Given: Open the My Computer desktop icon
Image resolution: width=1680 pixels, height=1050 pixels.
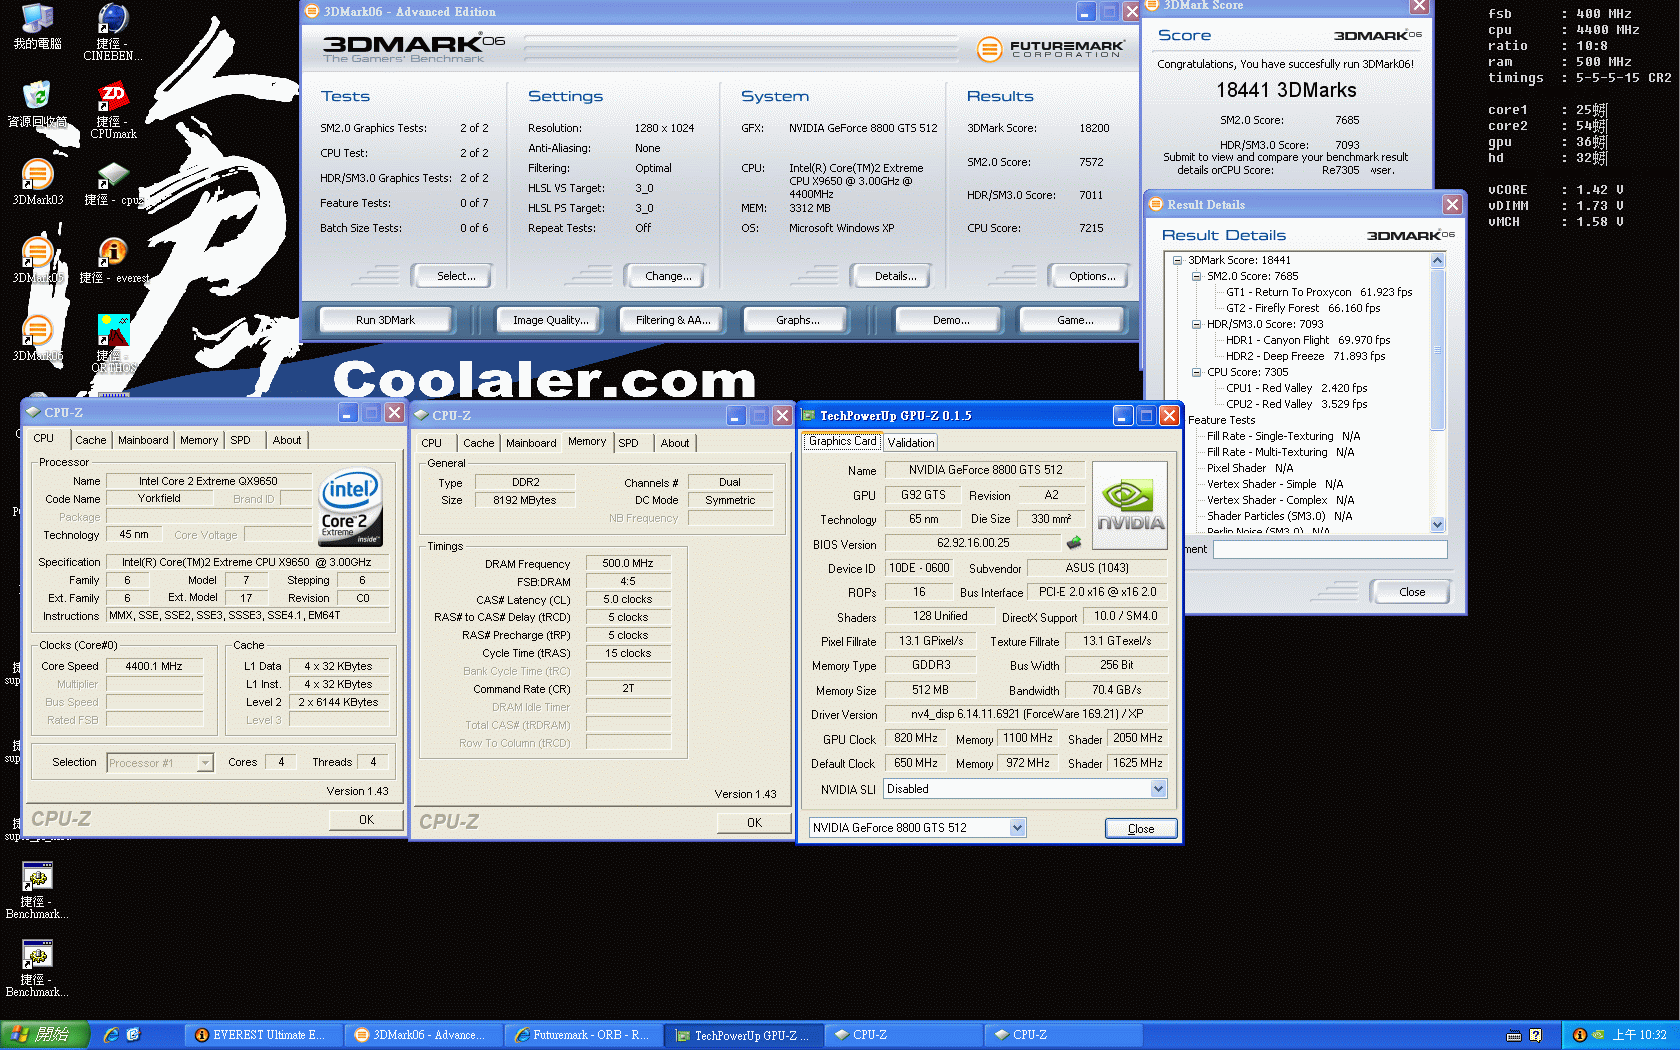Looking at the screenshot, I should point(37,26).
